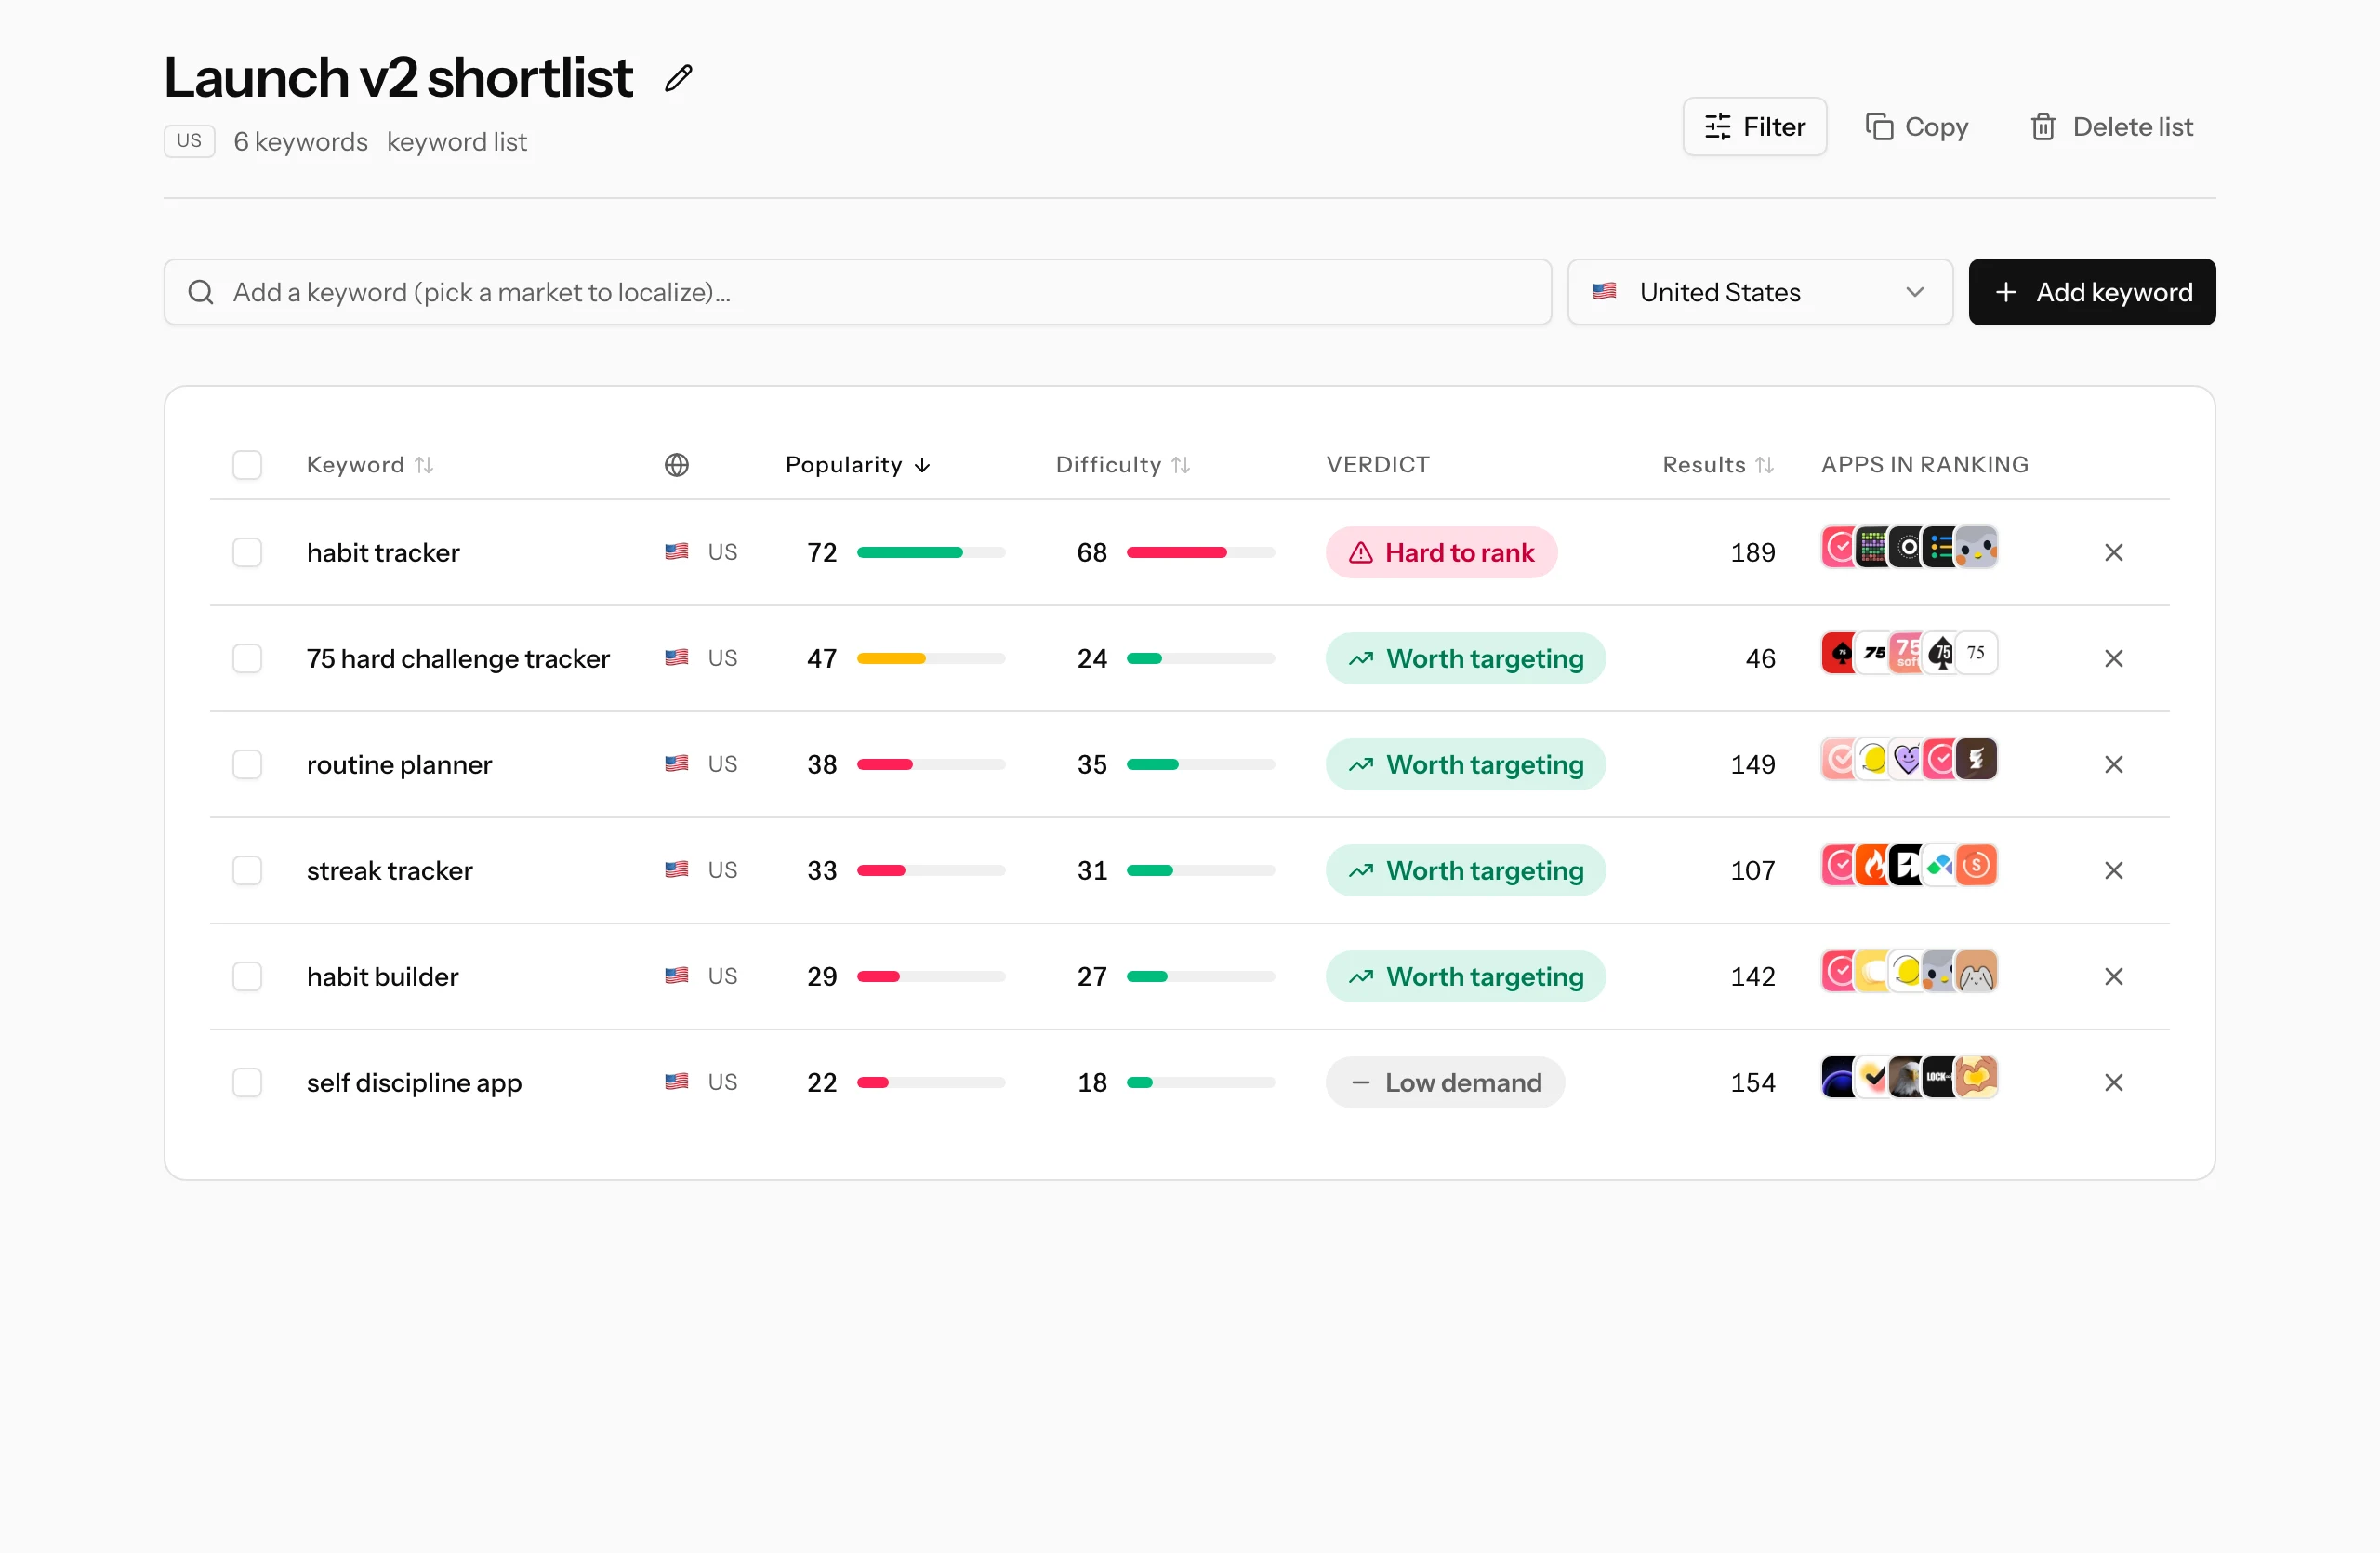Viewport: 2380px width, 1553px height.
Task: Click the 'self discipline app' keyword
Action: 414,1082
